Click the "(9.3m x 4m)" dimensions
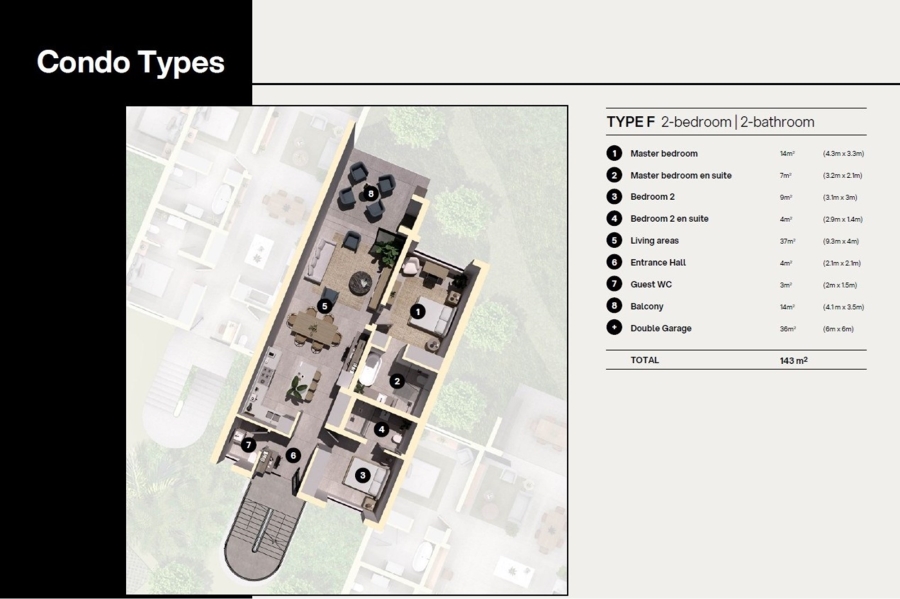 [x=840, y=241]
